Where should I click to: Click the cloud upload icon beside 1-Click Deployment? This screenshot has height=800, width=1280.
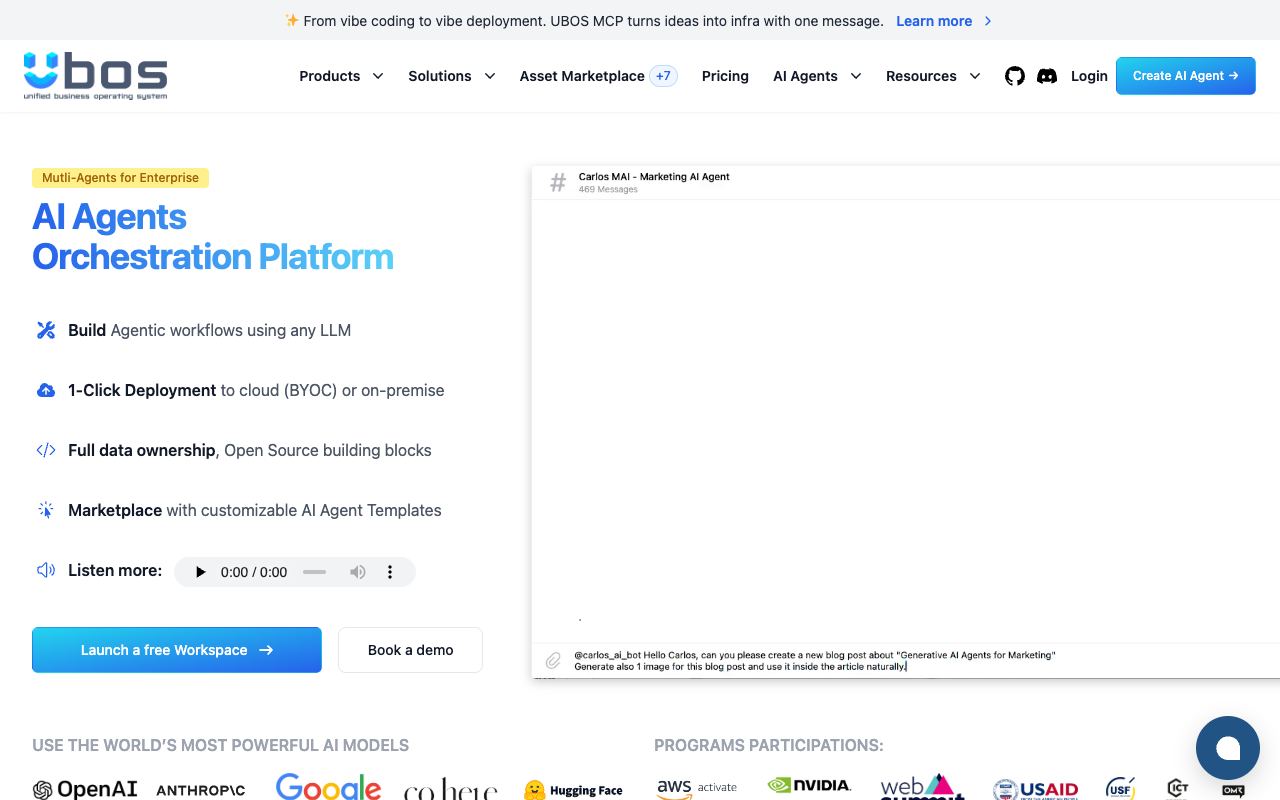tap(46, 390)
